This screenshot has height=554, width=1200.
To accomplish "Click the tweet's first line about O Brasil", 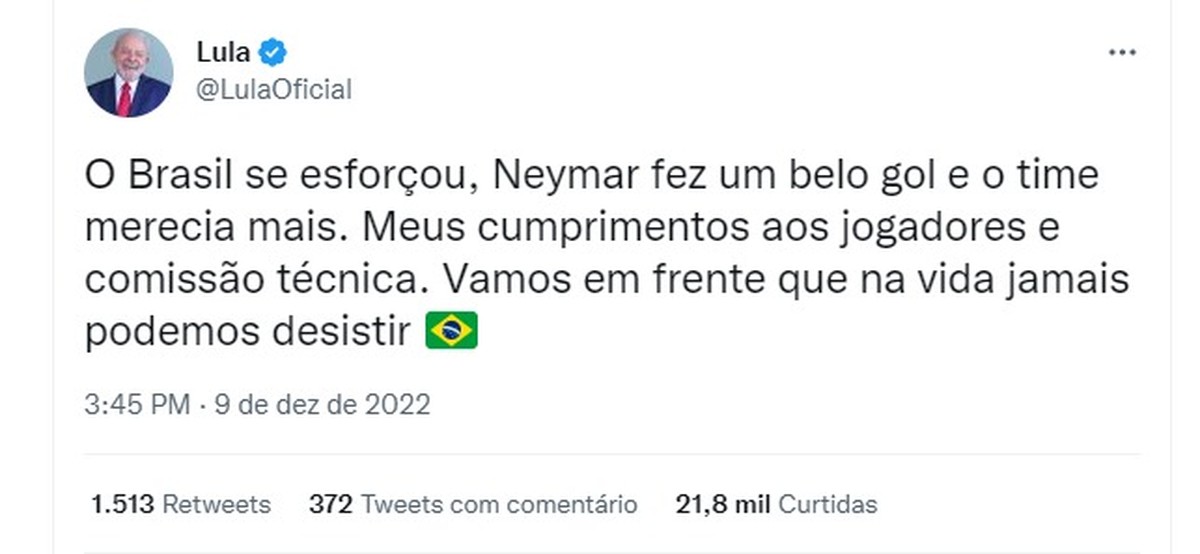I will tap(592, 176).
